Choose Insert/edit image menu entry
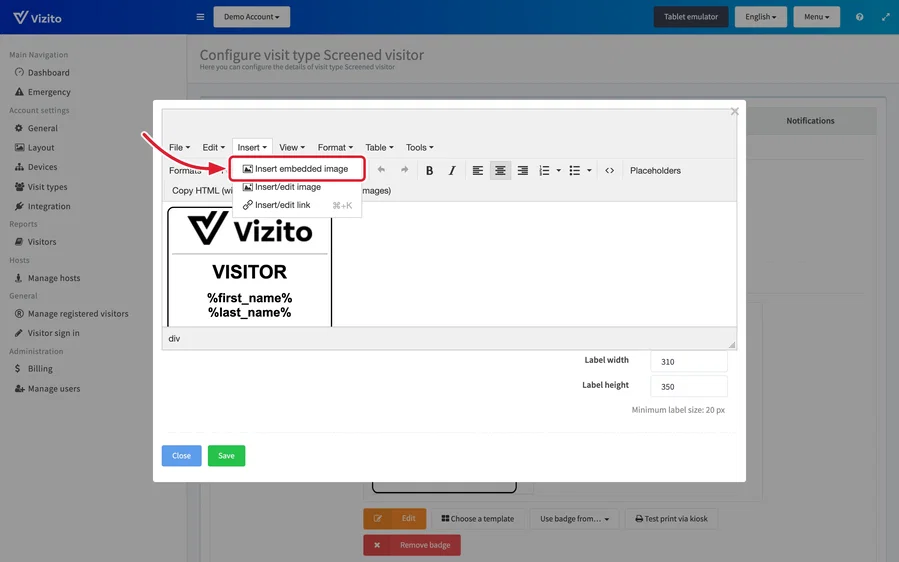899x562 pixels. pos(297,187)
